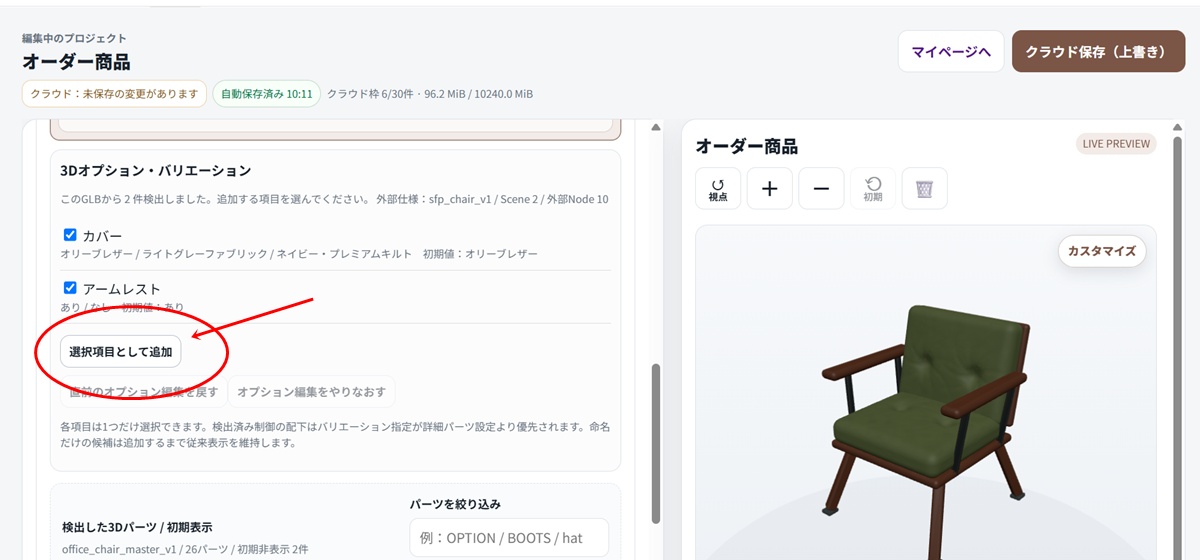Click 選択項目として追加 button

121,352
